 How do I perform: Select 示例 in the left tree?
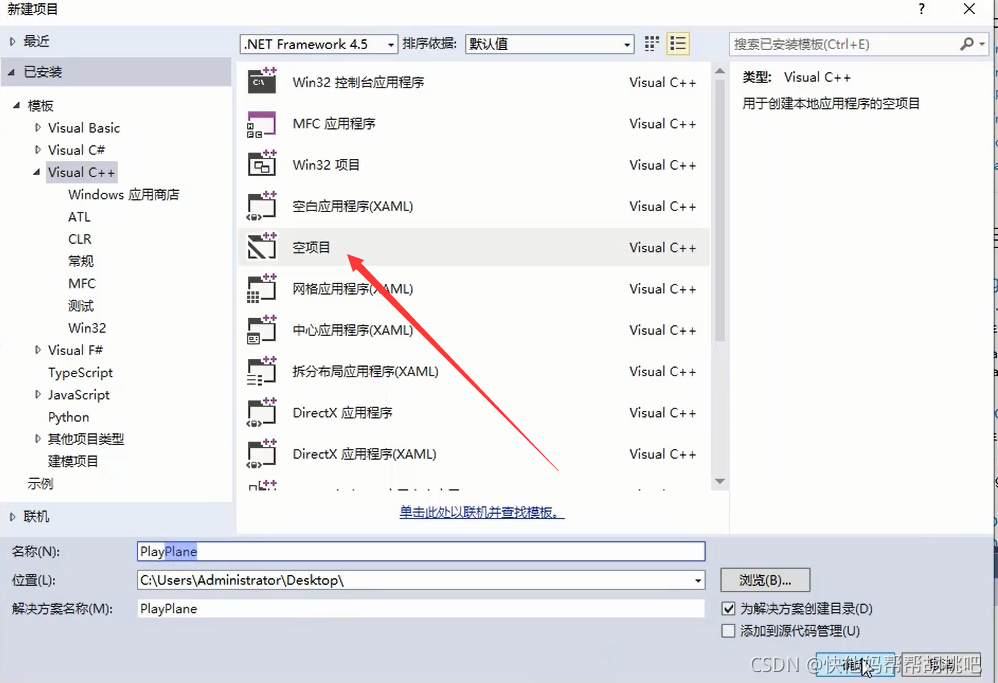click(x=40, y=483)
